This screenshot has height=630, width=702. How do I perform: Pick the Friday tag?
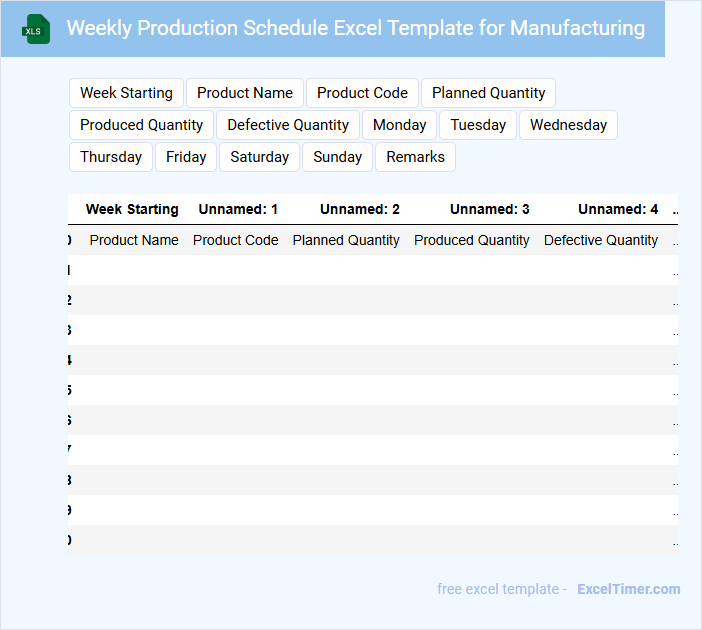[x=186, y=157]
